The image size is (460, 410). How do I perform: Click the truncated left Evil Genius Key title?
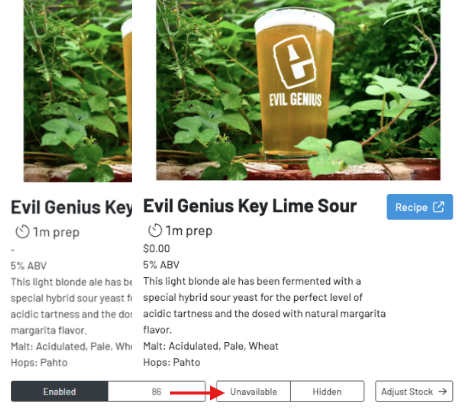71,207
